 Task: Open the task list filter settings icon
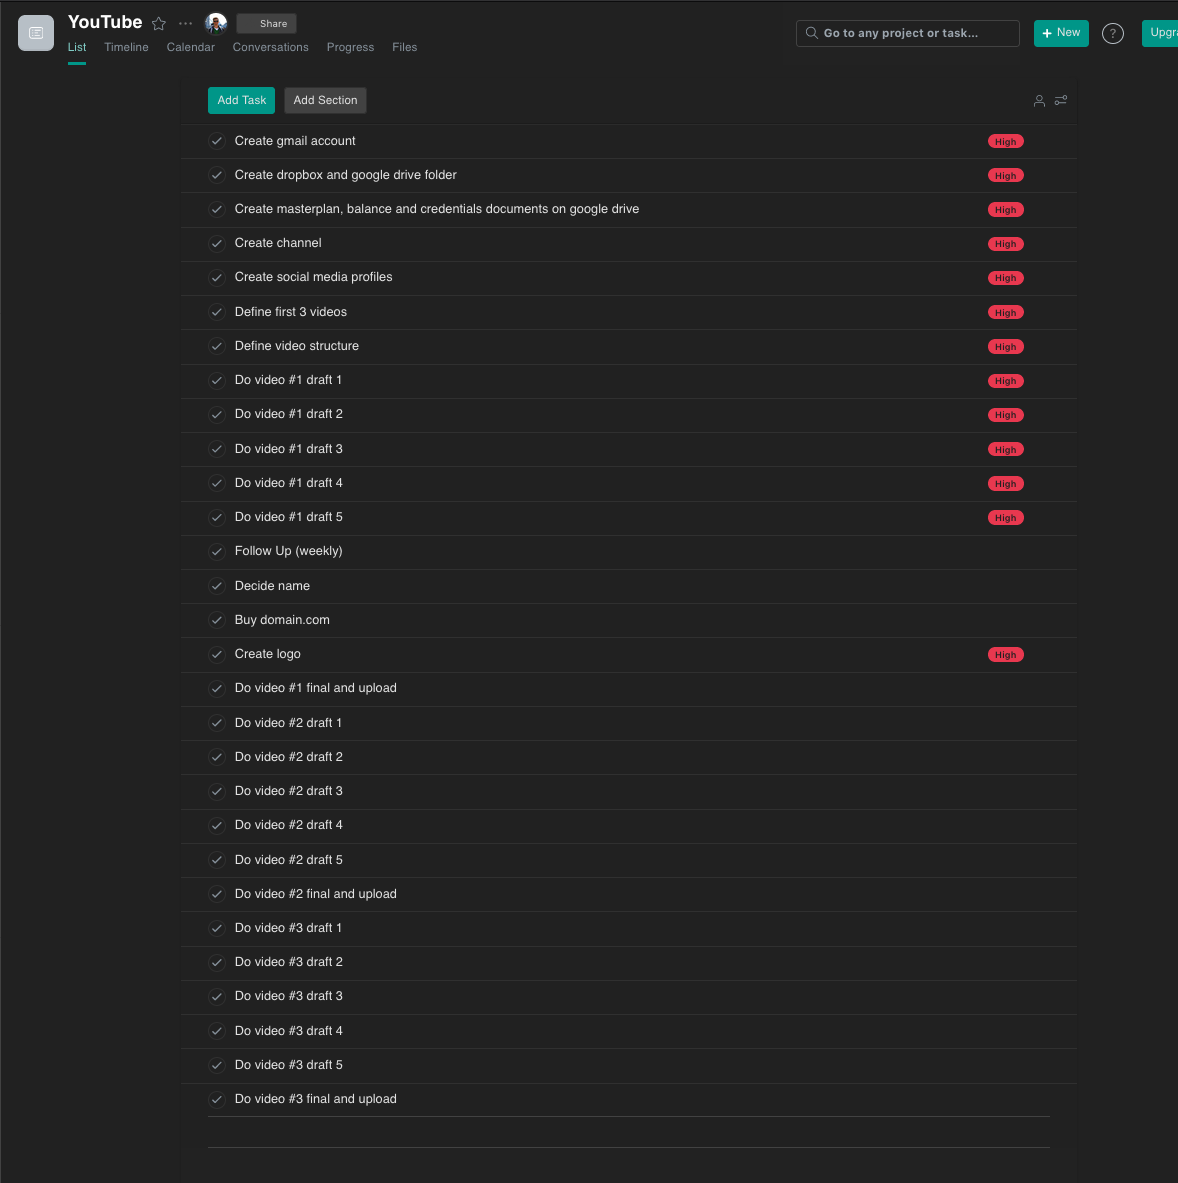[x=1060, y=100]
